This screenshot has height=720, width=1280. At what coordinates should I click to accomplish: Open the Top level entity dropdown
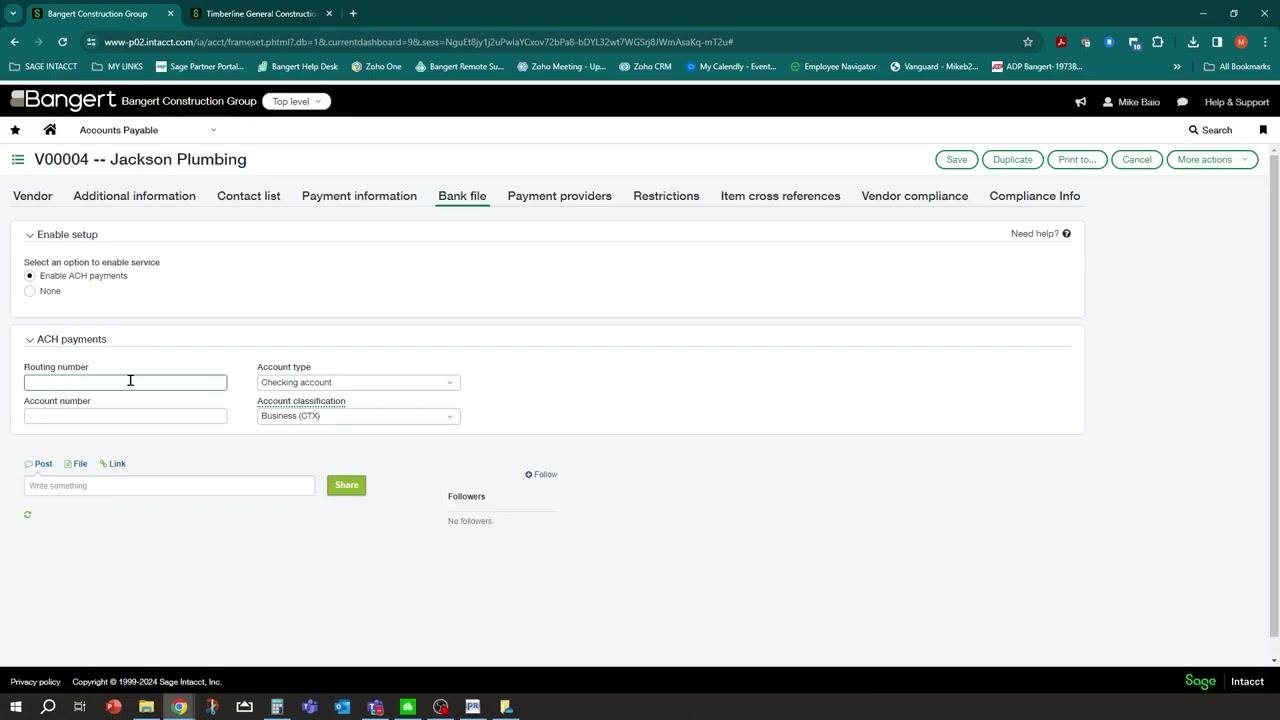click(296, 102)
